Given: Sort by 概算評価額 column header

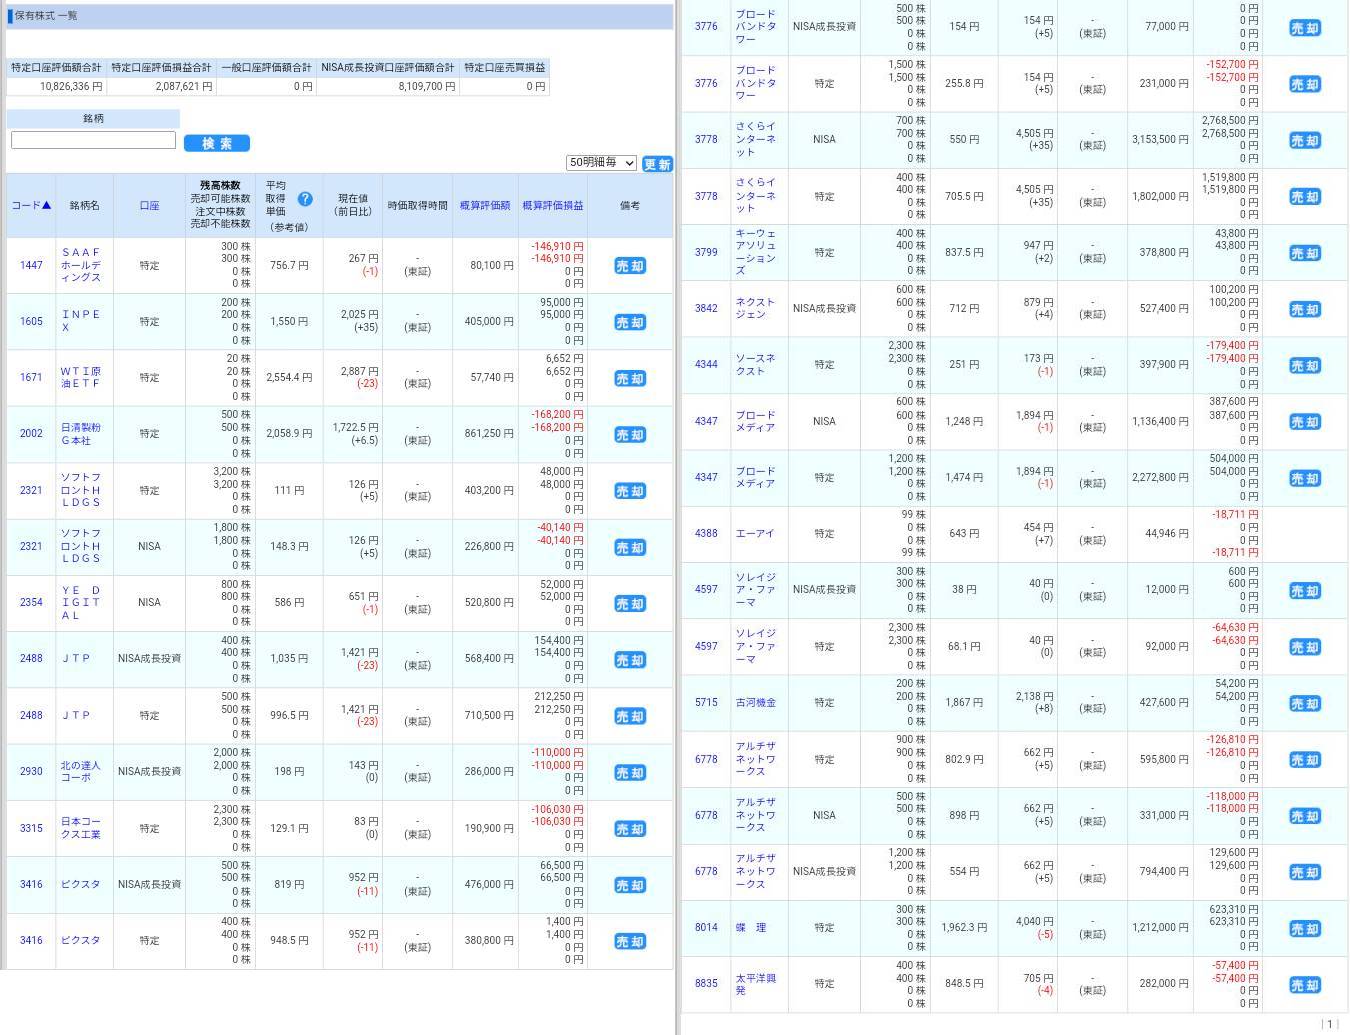Looking at the screenshot, I should 485,205.
